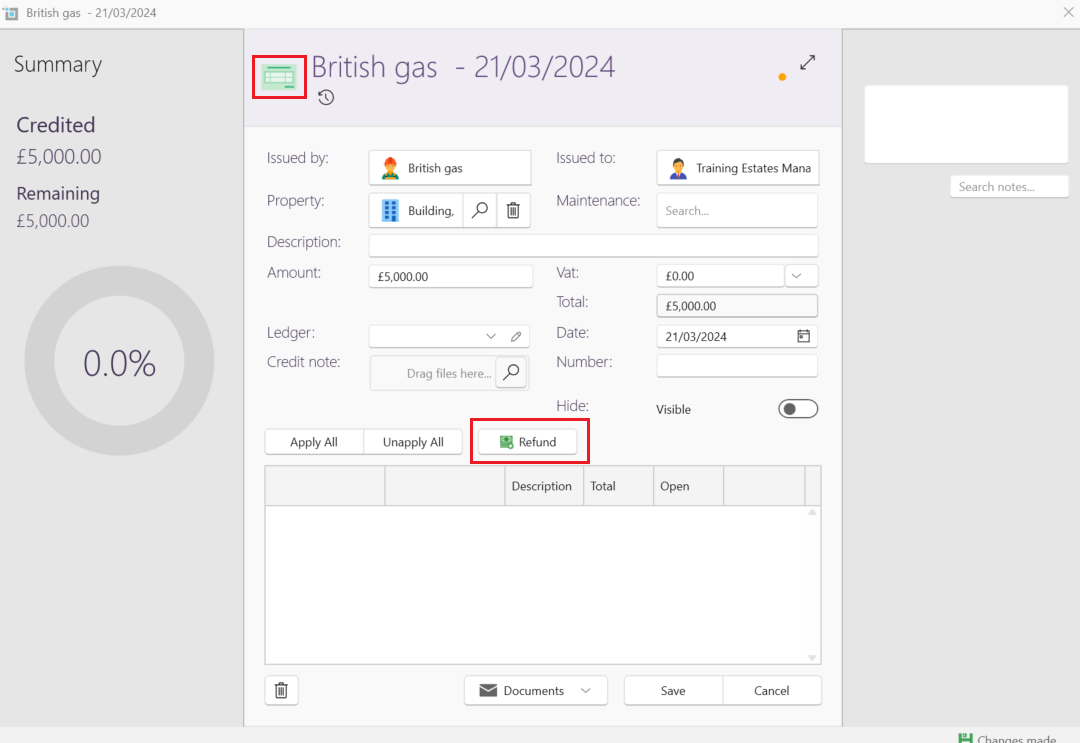The image size is (1080, 743).
Task: Delete credit using bottom-left trash icon
Action: (x=281, y=690)
